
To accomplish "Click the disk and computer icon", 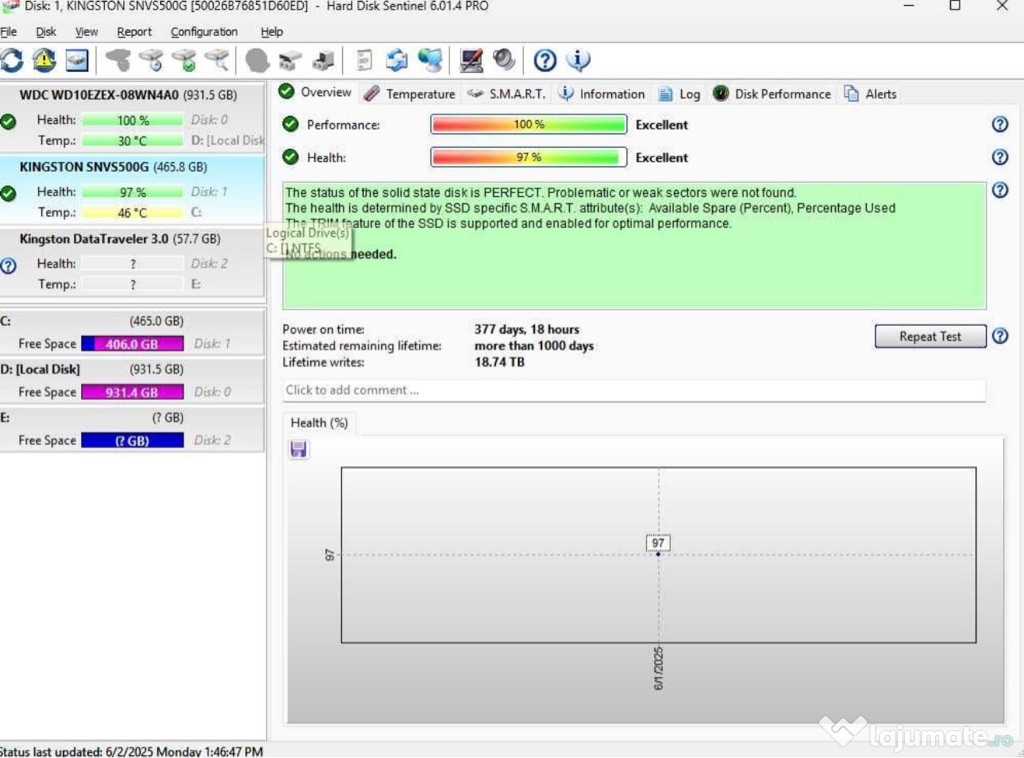I will click(323, 61).
